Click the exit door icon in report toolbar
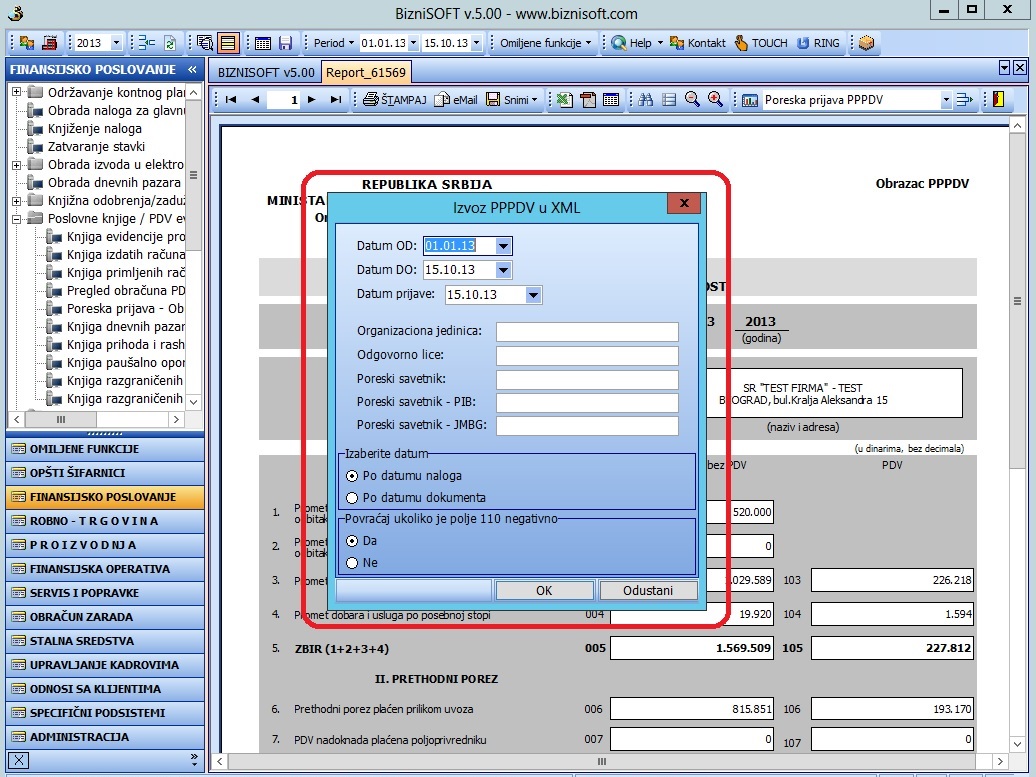Screen dimensions: 1036x777 (x=997, y=100)
